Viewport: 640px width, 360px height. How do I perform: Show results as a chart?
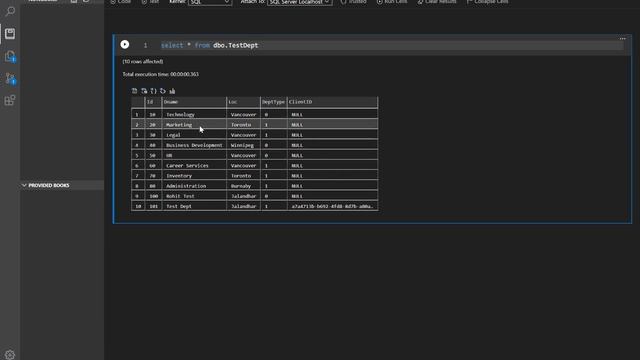coord(172,91)
